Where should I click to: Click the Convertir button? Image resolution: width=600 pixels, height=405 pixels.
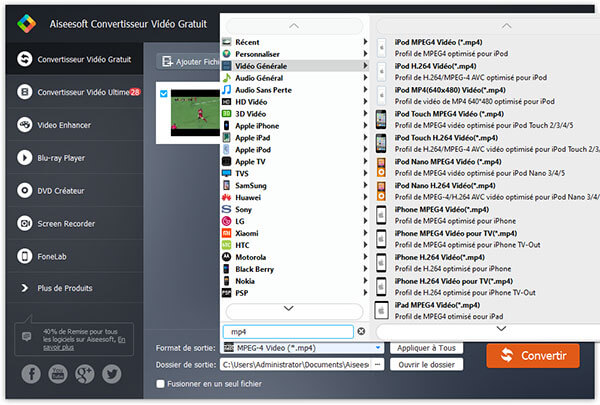(x=532, y=355)
